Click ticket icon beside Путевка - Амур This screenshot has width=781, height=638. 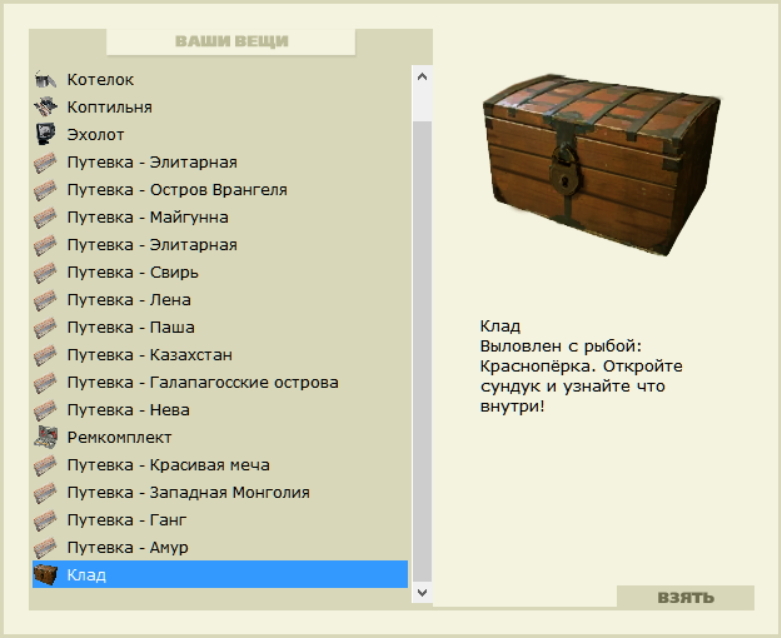pyautogui.click(x=45, y=547)
